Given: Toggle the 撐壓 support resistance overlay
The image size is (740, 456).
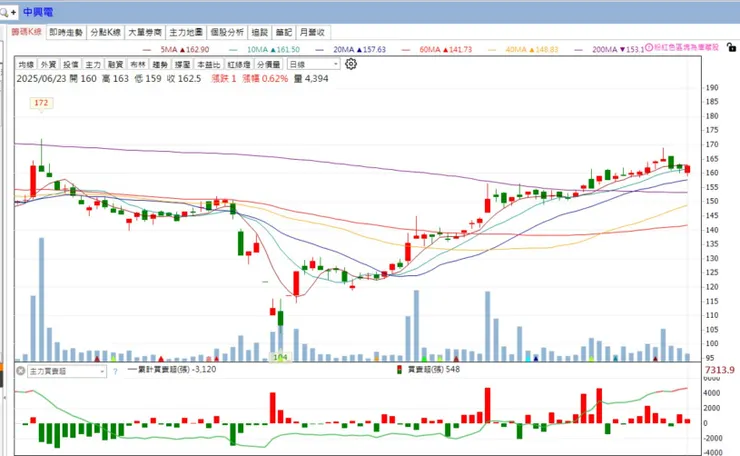Looking at the screenshot, I should (183, 64).
